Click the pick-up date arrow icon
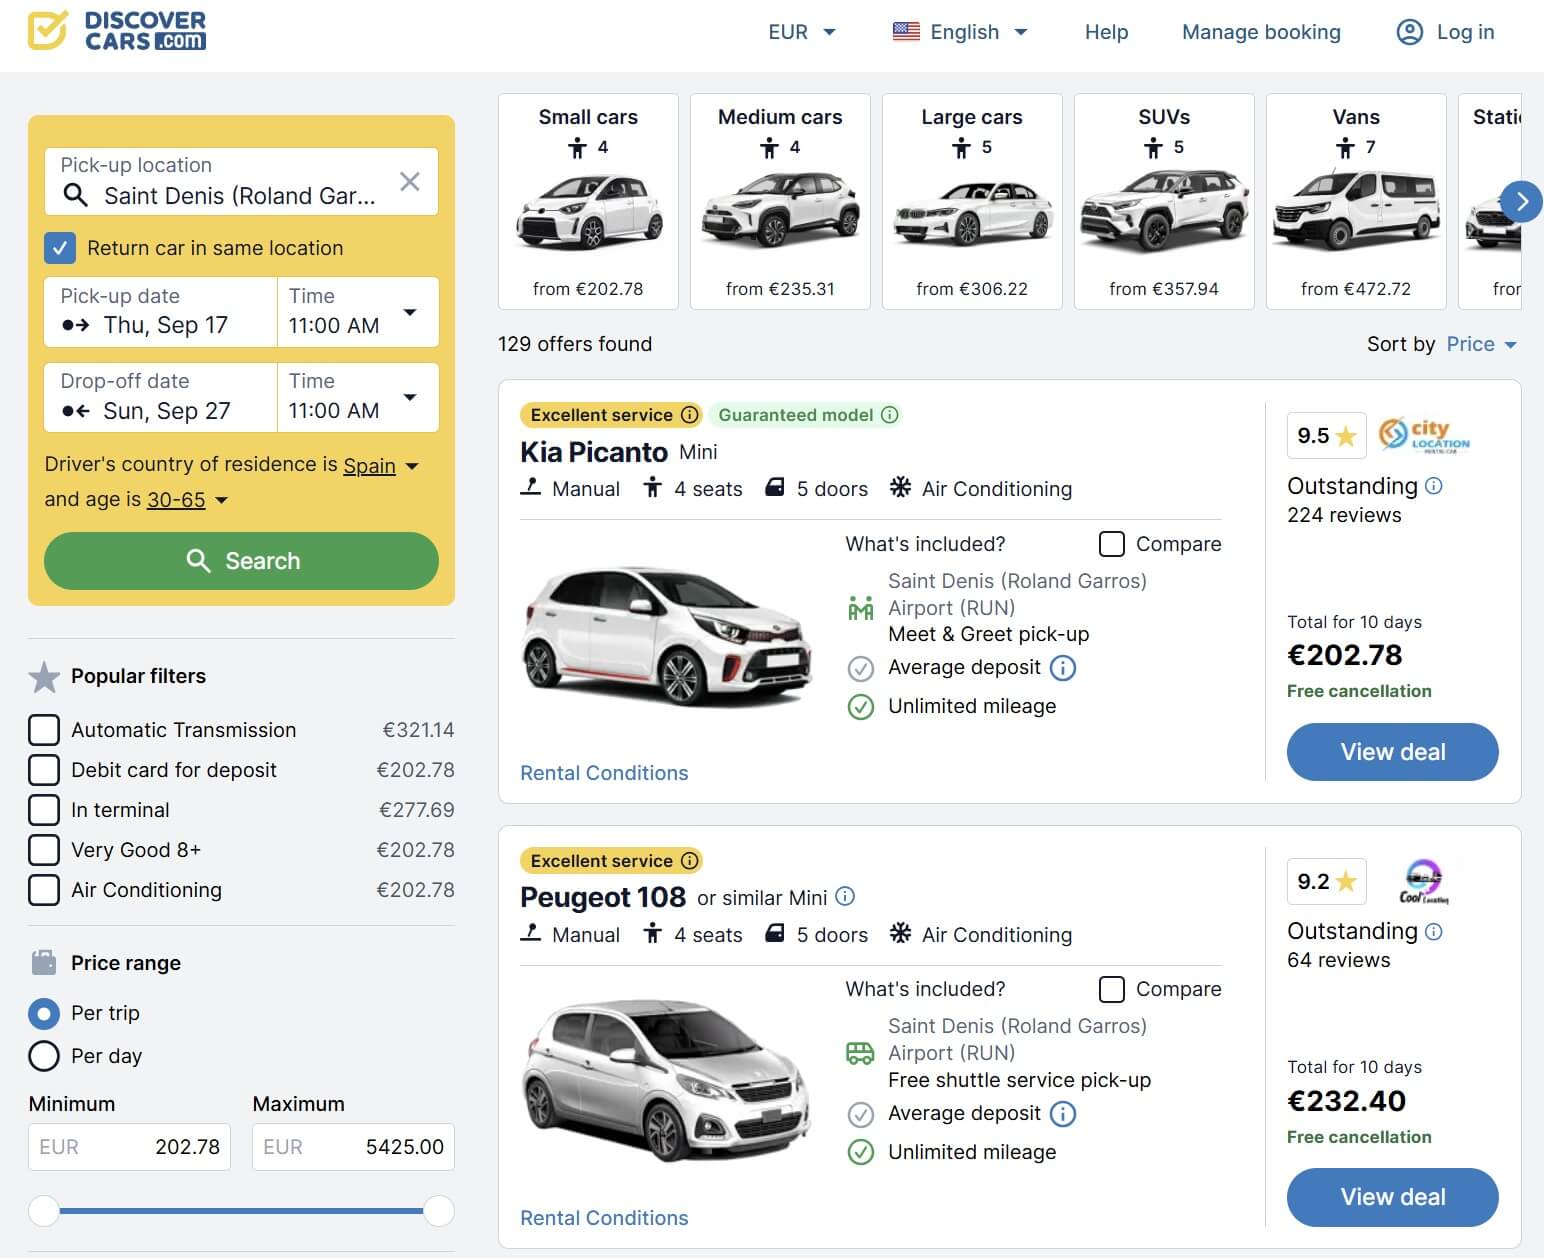This screenshot has width=1544, height=1258. tap(75, 325)
